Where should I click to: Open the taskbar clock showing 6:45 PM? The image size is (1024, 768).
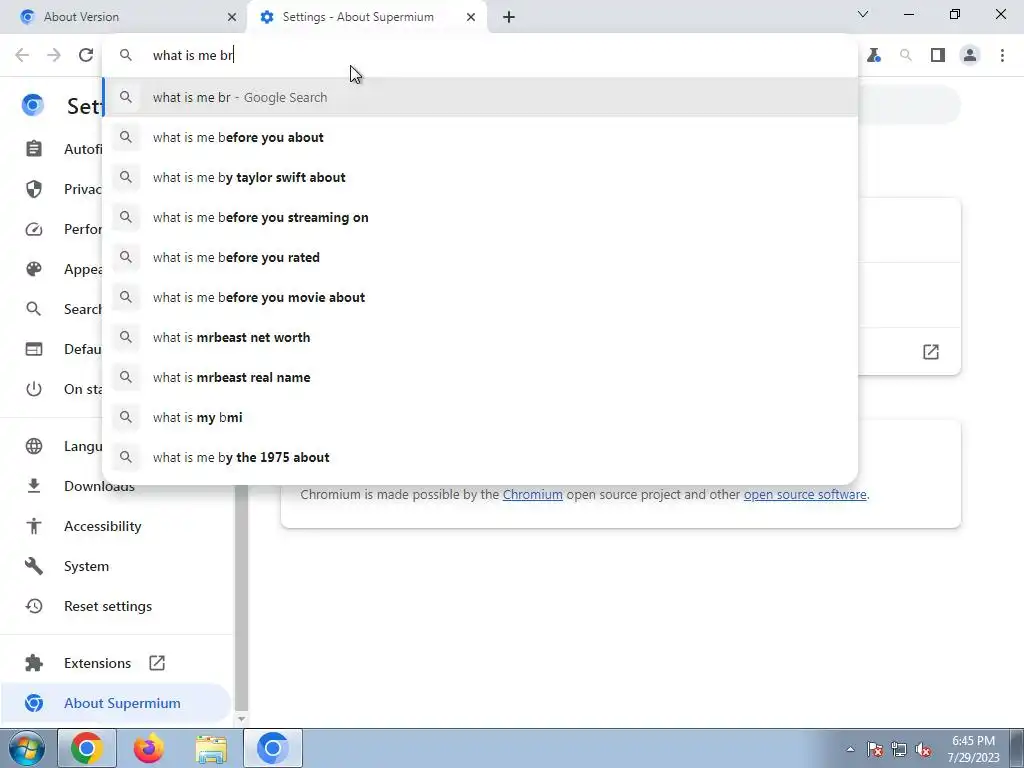[973, 748]
